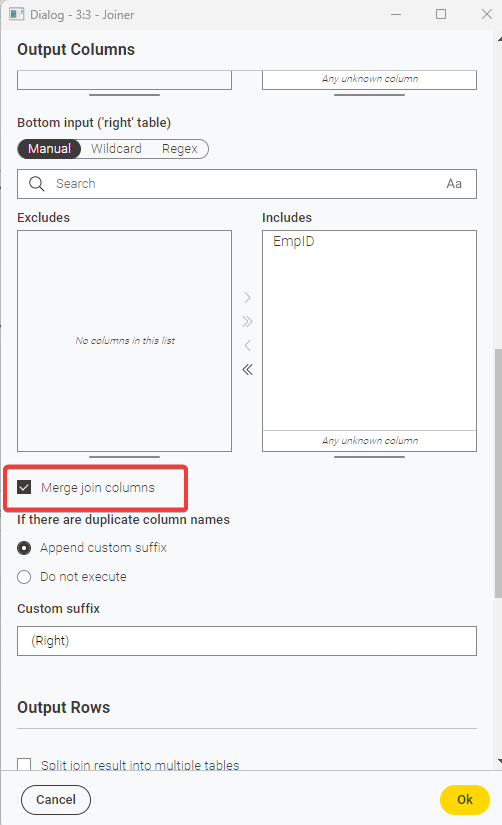
Task: Toggle case-sensitive search Aa icon
Action: click(x=454, y=184)
